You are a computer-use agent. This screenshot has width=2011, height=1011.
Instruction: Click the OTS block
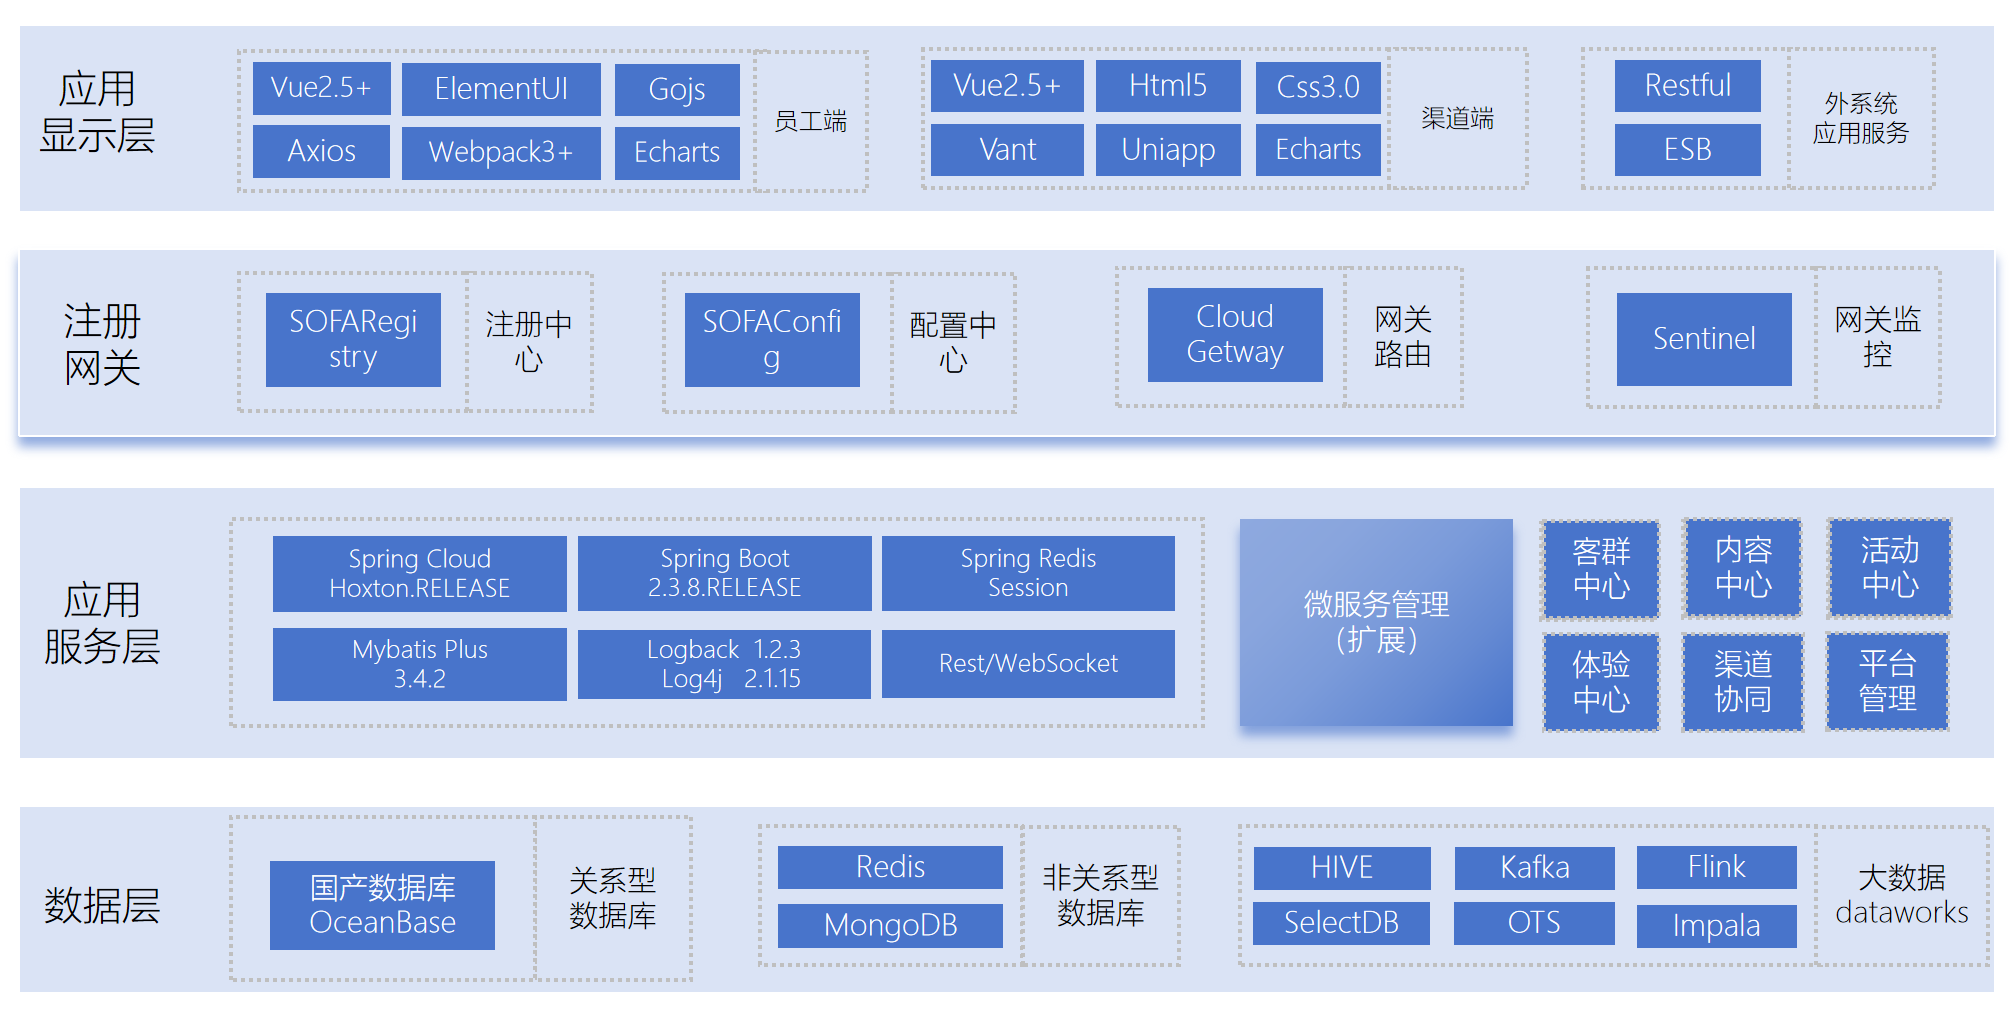(x=1534, y=923)
